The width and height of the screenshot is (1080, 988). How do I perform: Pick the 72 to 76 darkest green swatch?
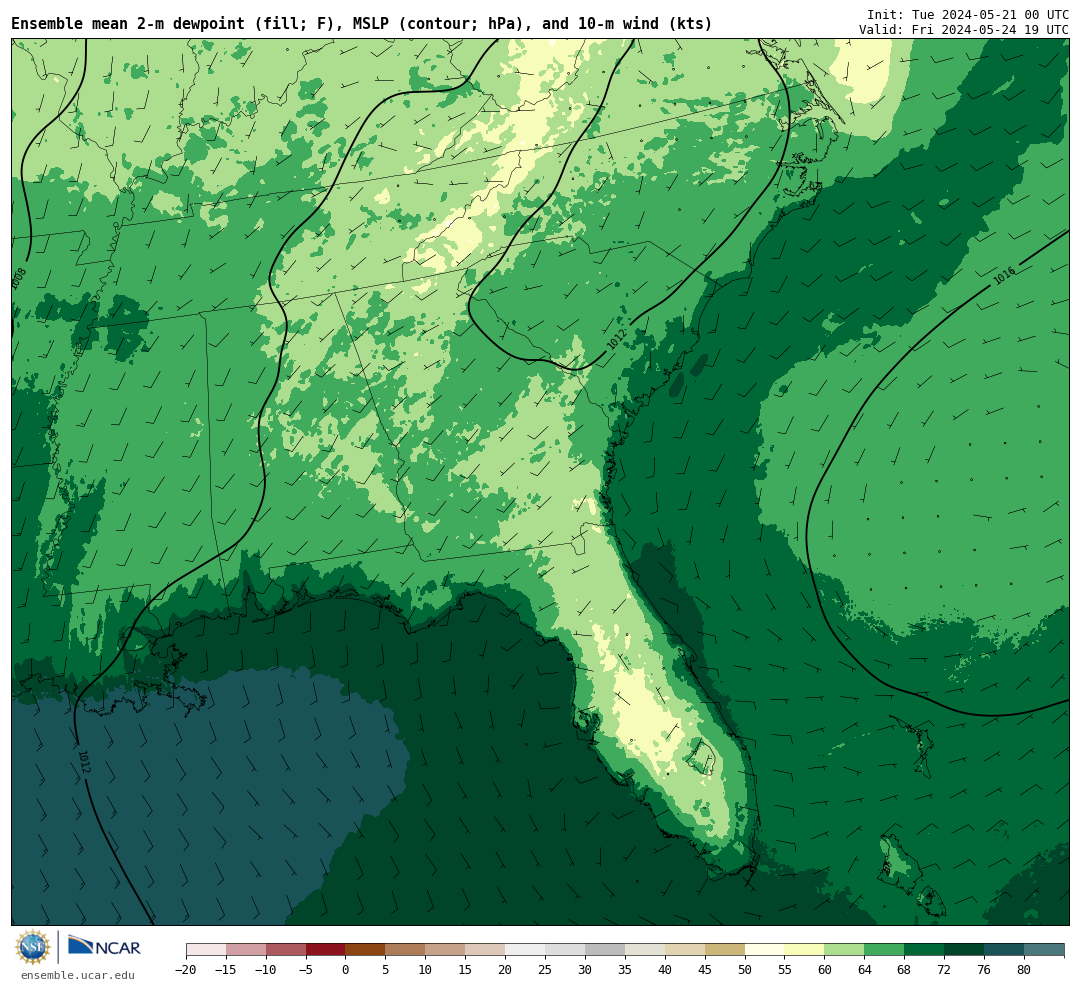pos(965,950)
